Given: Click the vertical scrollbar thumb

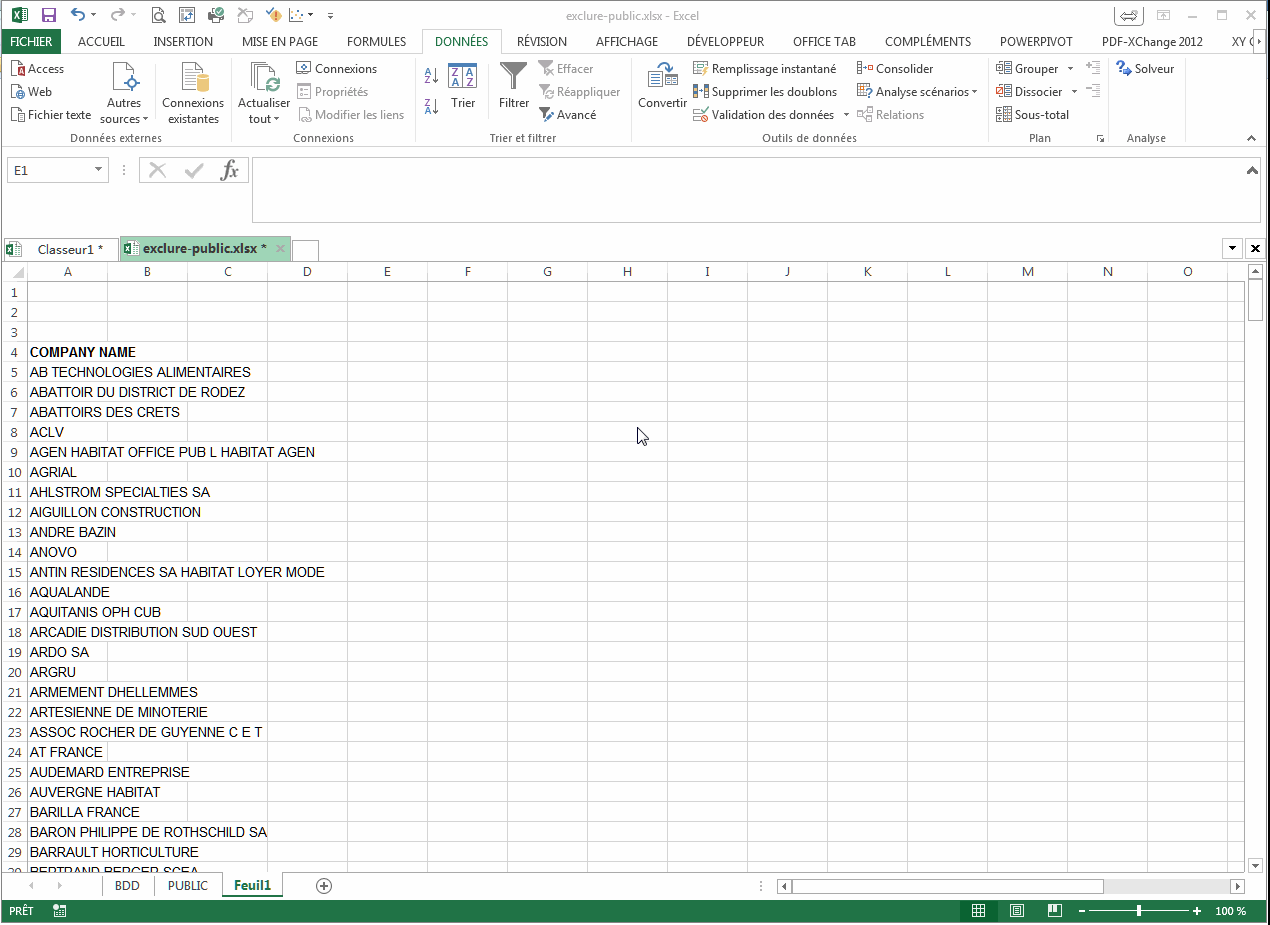Looking at the screenshot, I should tap(1255, 300).
